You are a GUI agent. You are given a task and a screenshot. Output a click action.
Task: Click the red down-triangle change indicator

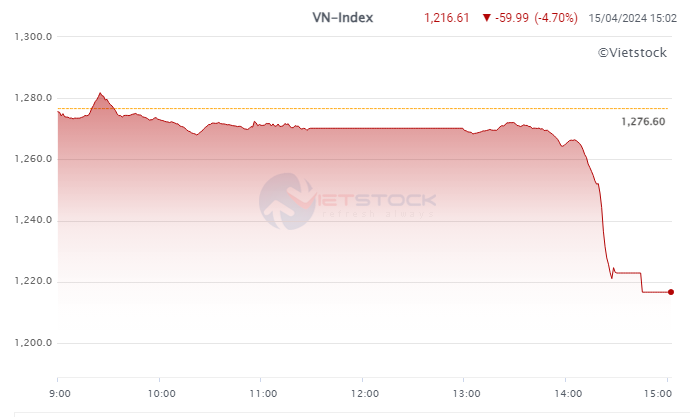pos(486,18)
